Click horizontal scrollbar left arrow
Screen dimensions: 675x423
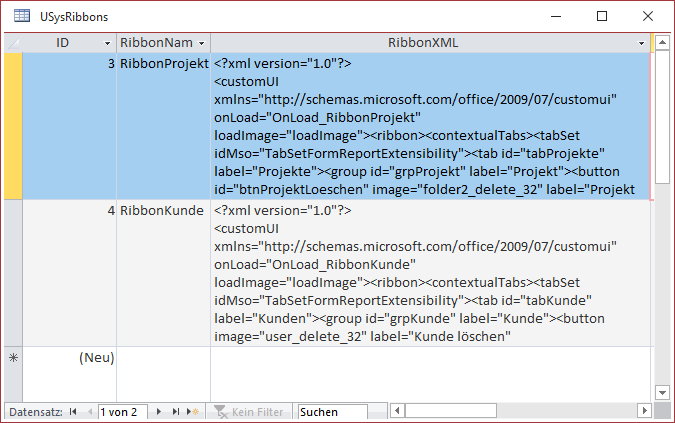coord(397,411)
